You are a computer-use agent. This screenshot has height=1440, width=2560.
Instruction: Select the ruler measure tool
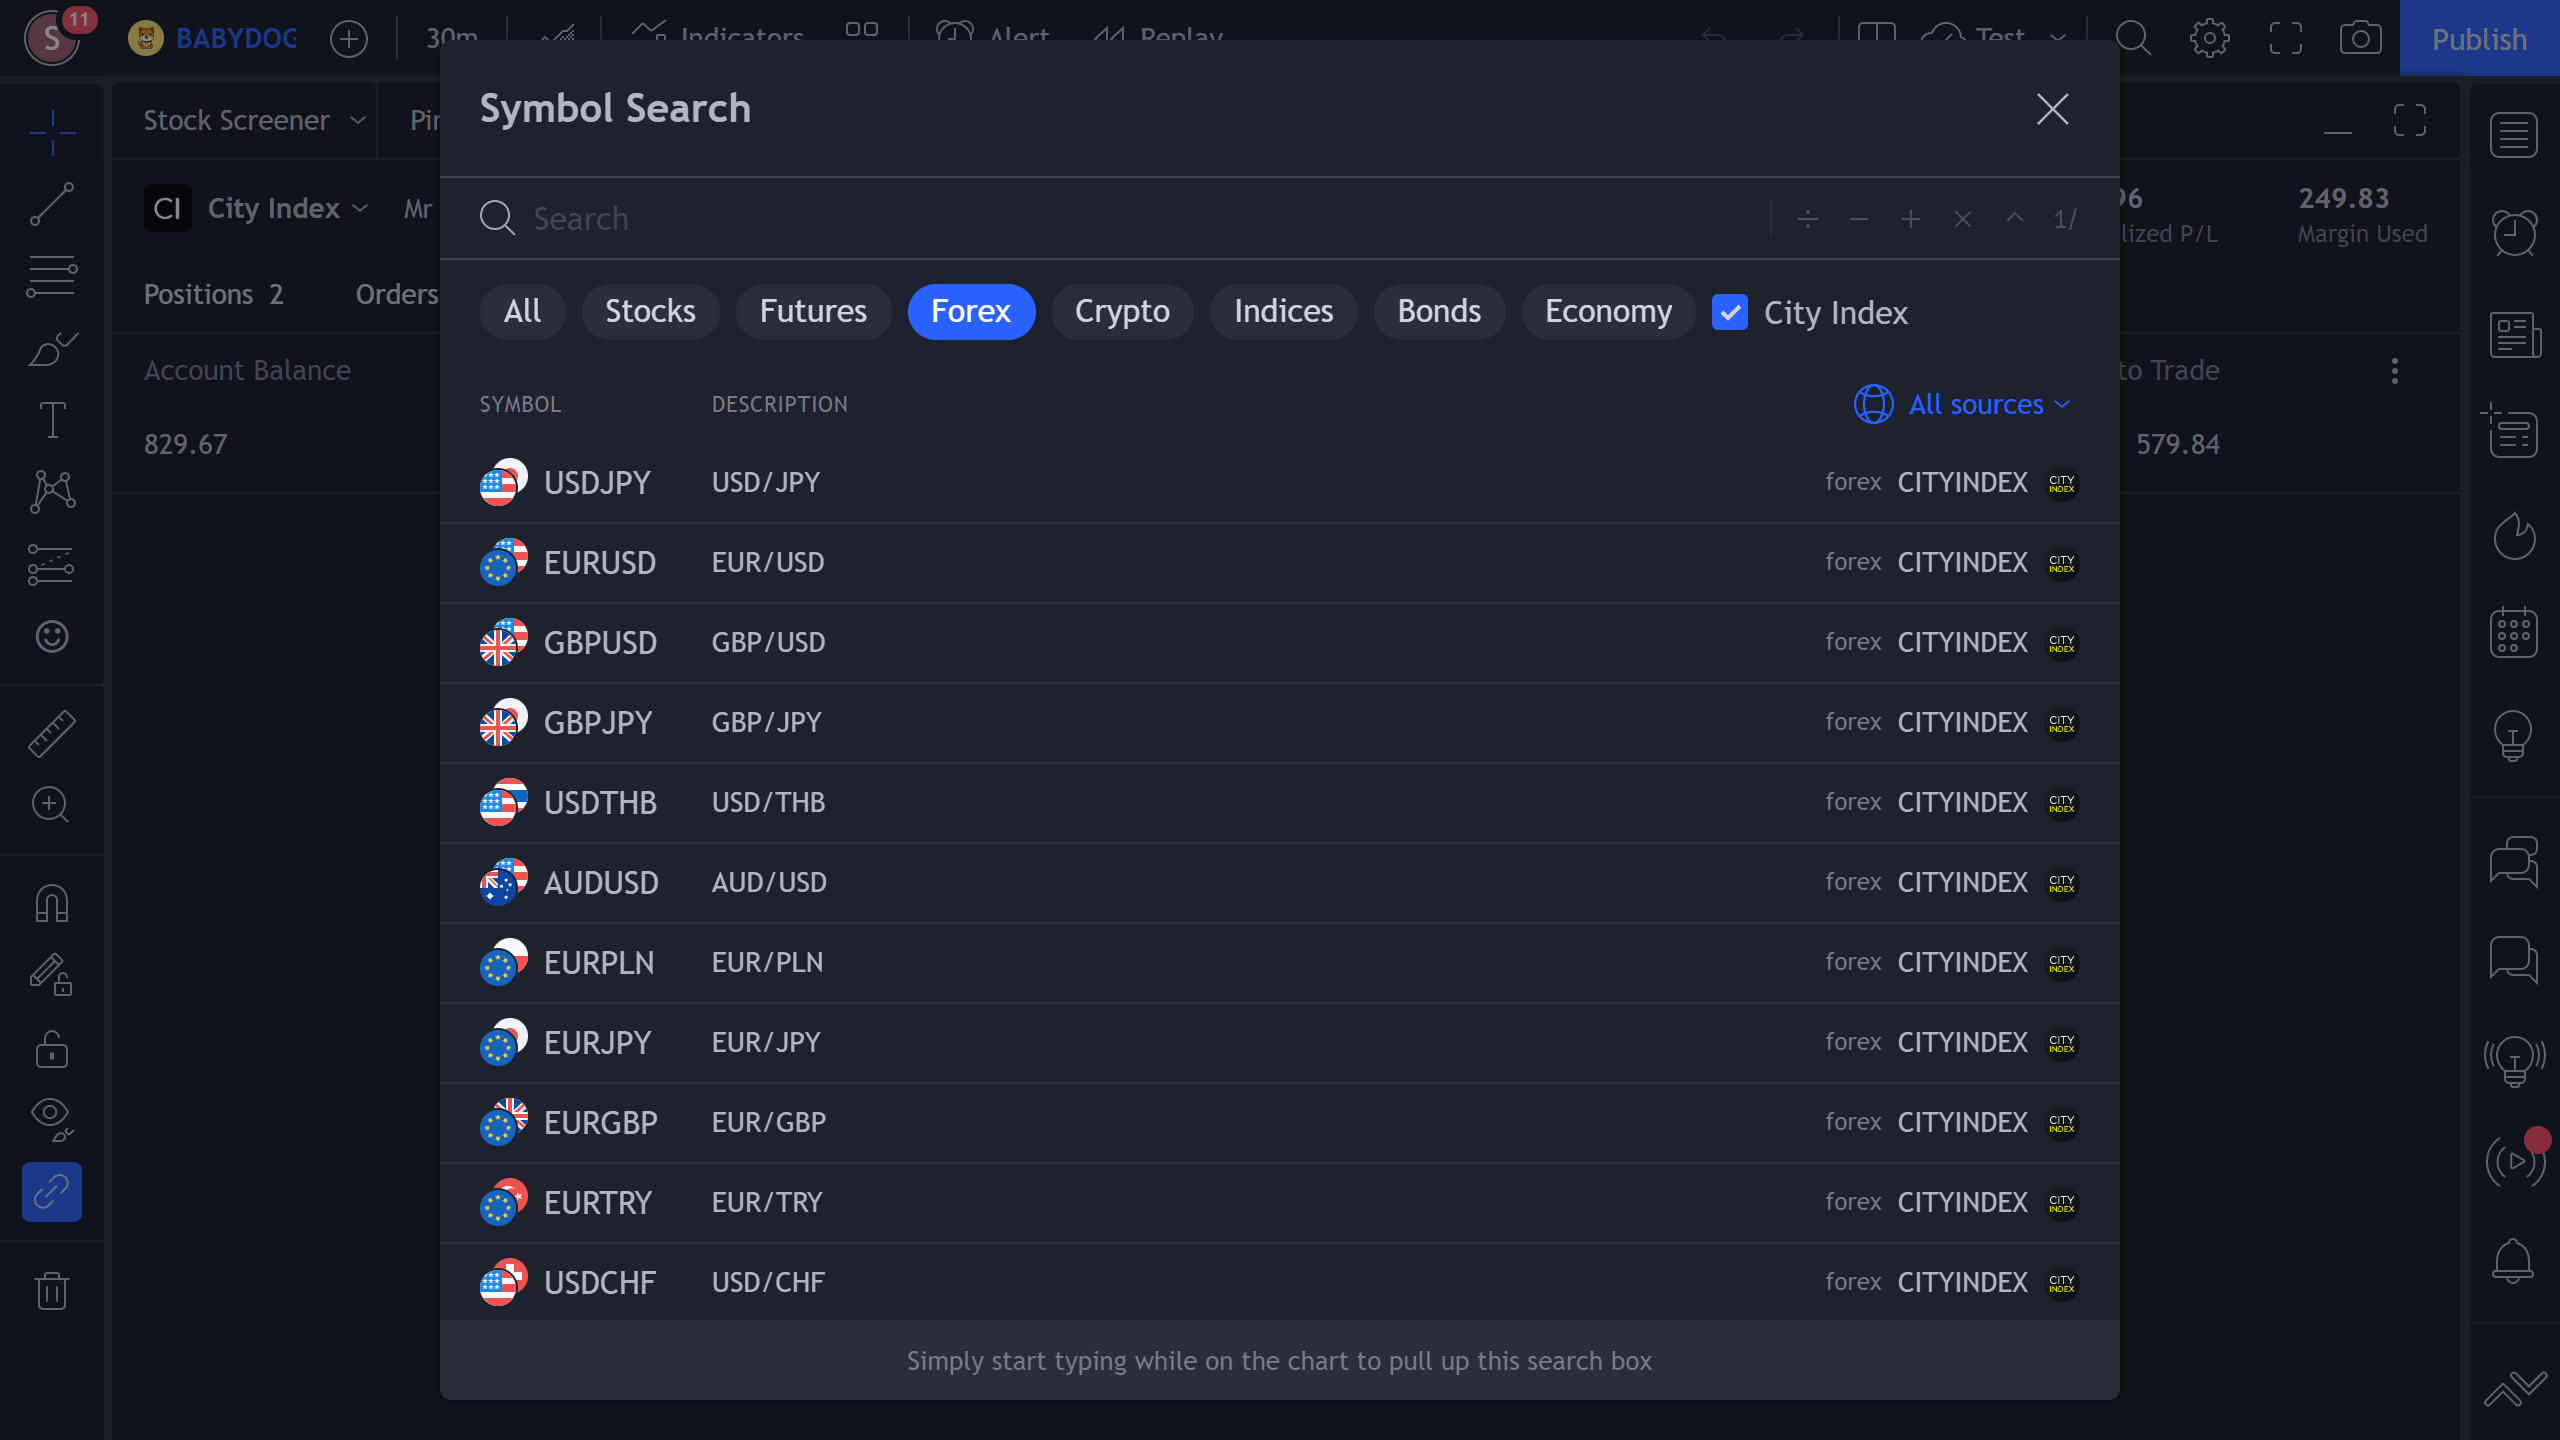click(51, 733)
